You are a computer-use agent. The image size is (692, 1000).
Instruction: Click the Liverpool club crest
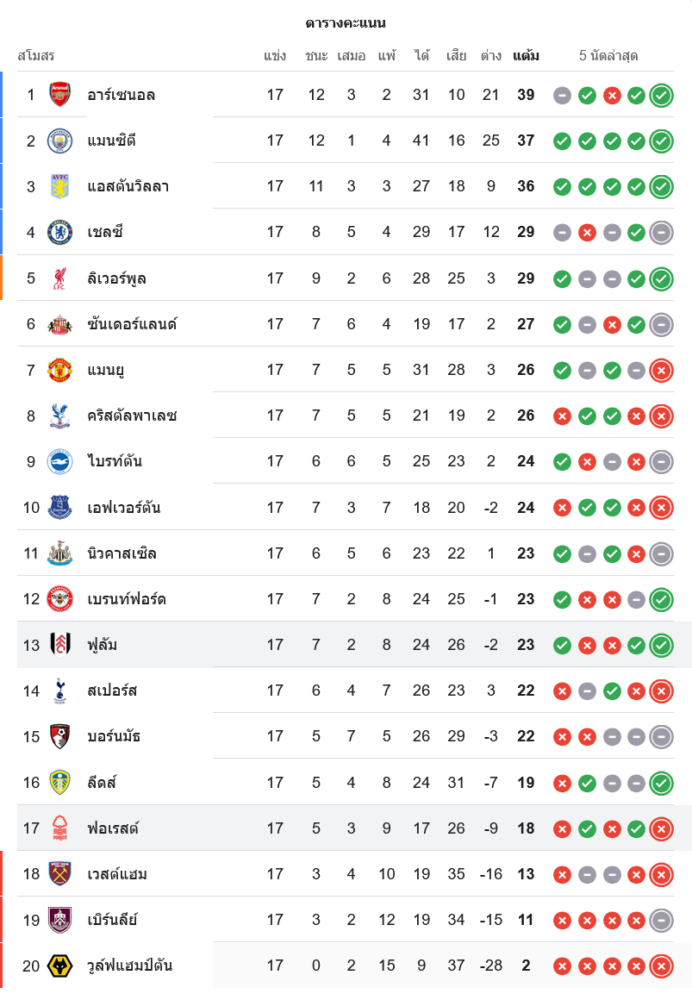60,278
